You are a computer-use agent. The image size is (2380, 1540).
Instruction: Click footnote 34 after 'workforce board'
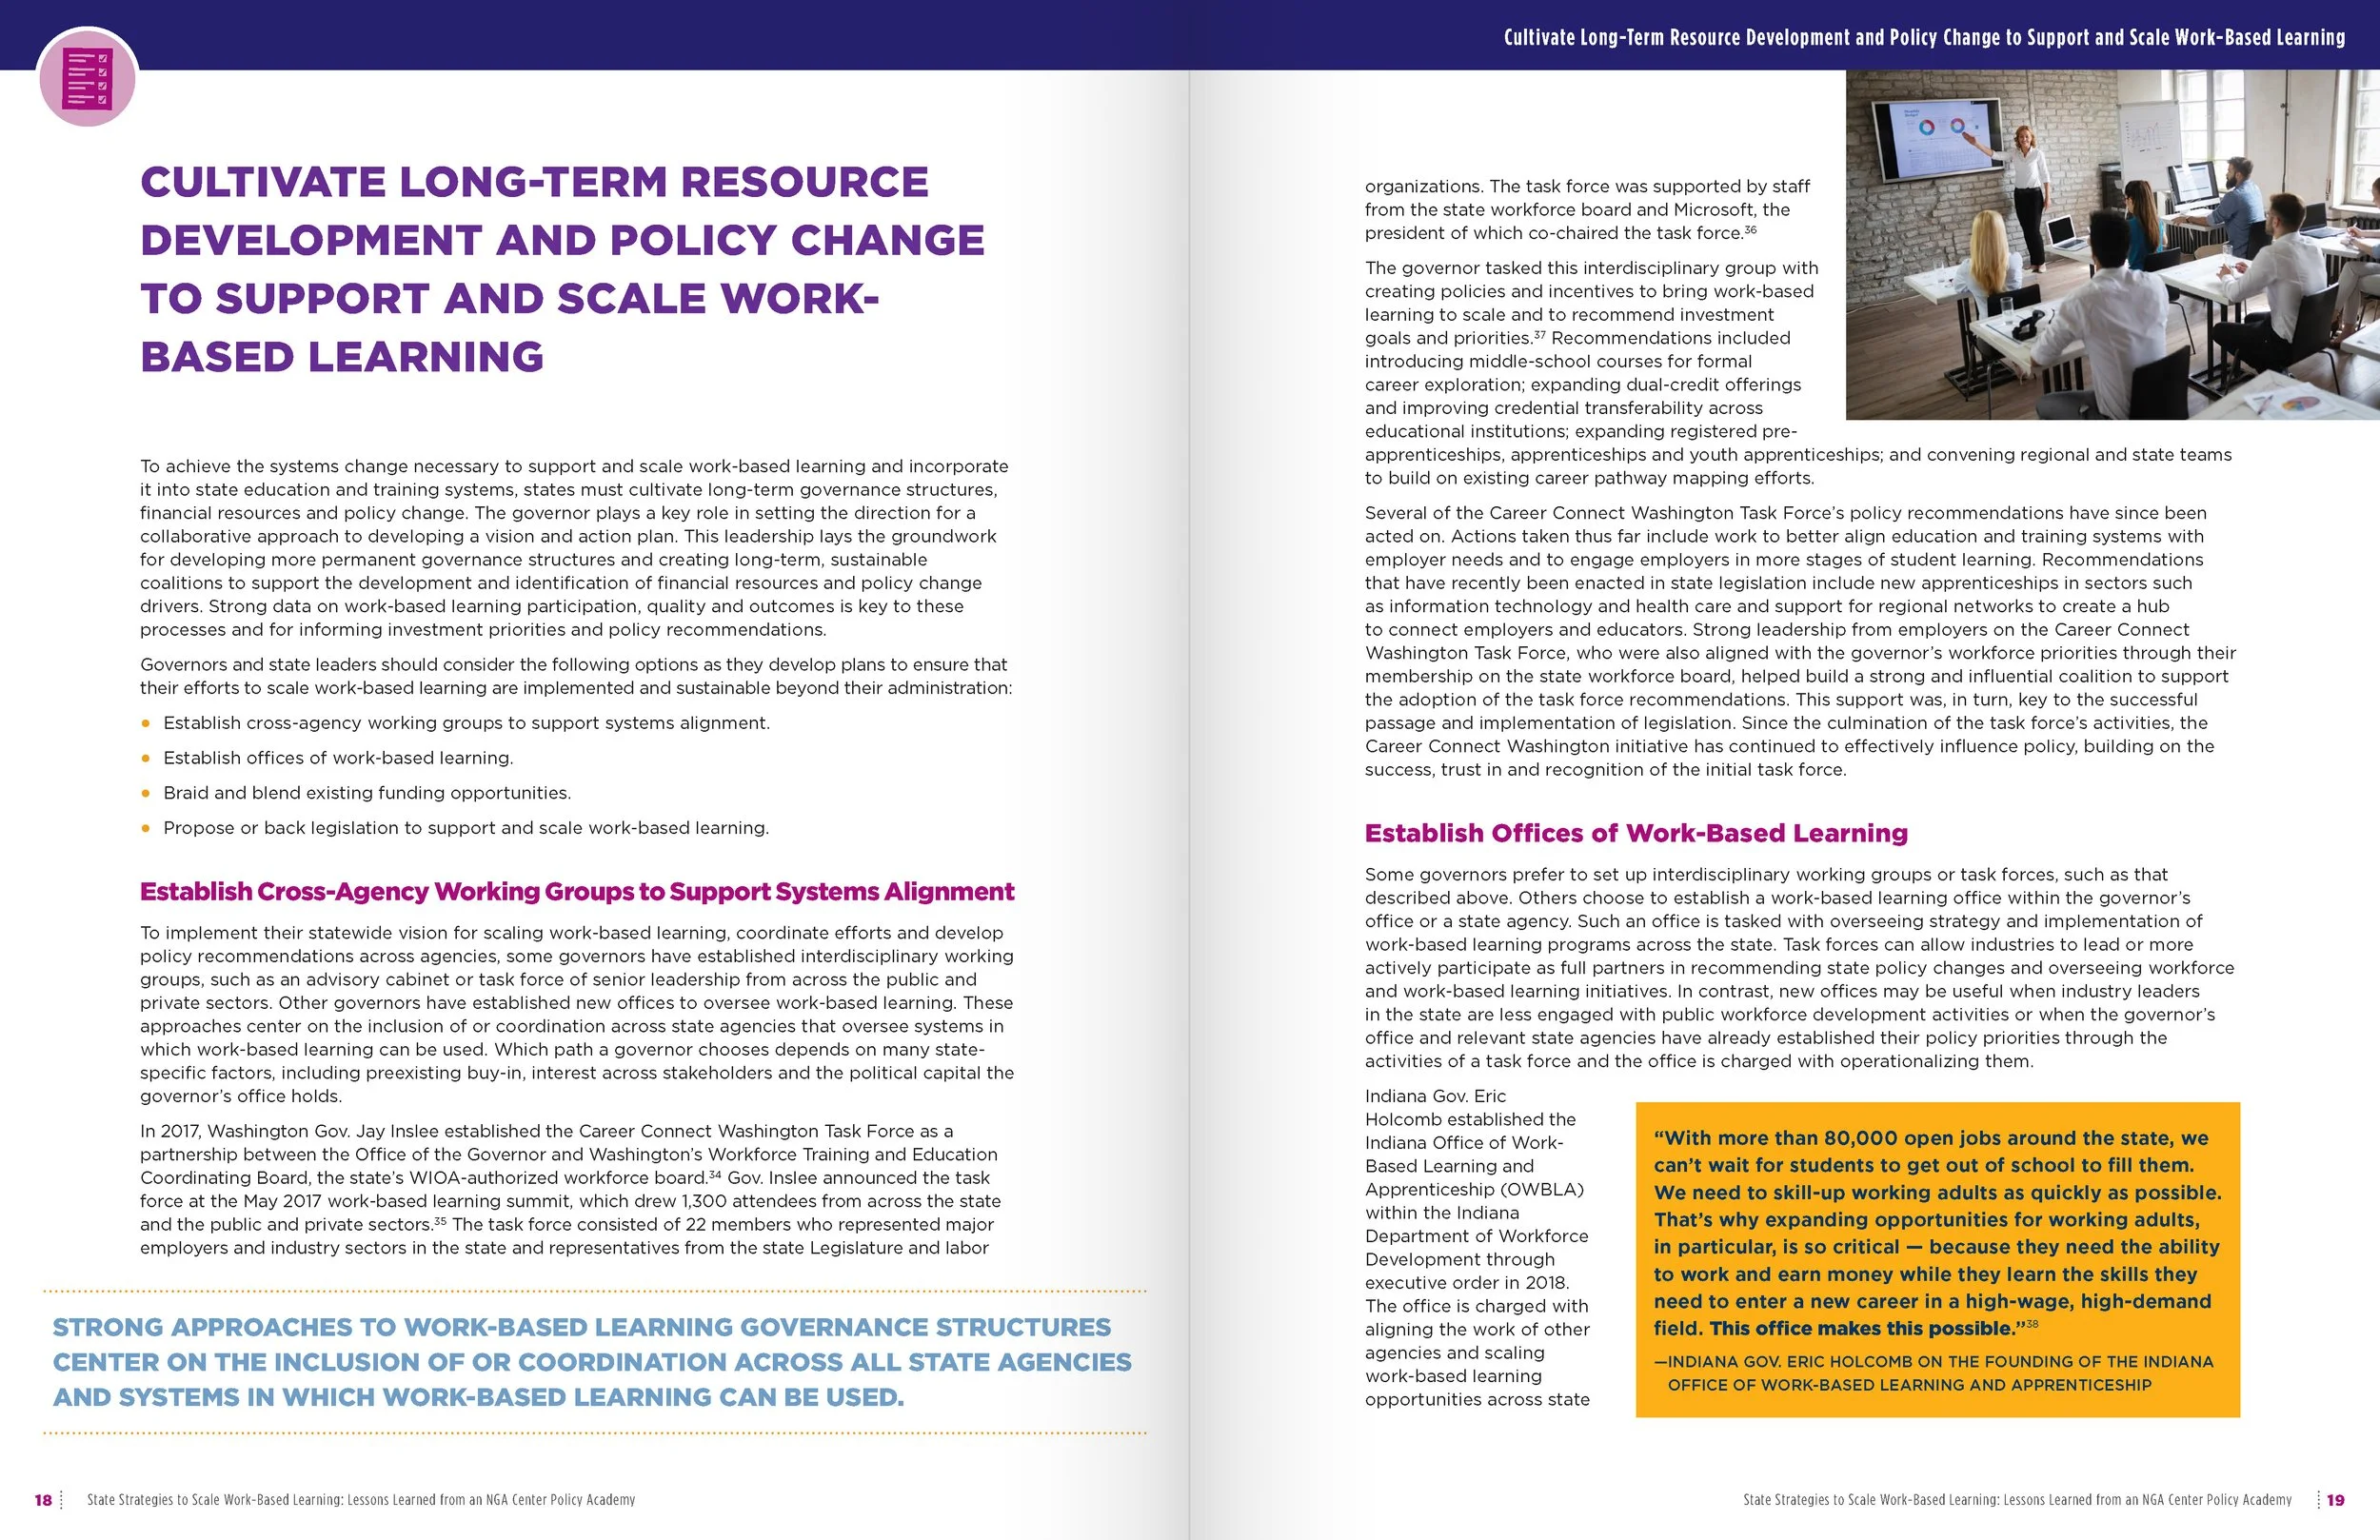click(715, 1174)
